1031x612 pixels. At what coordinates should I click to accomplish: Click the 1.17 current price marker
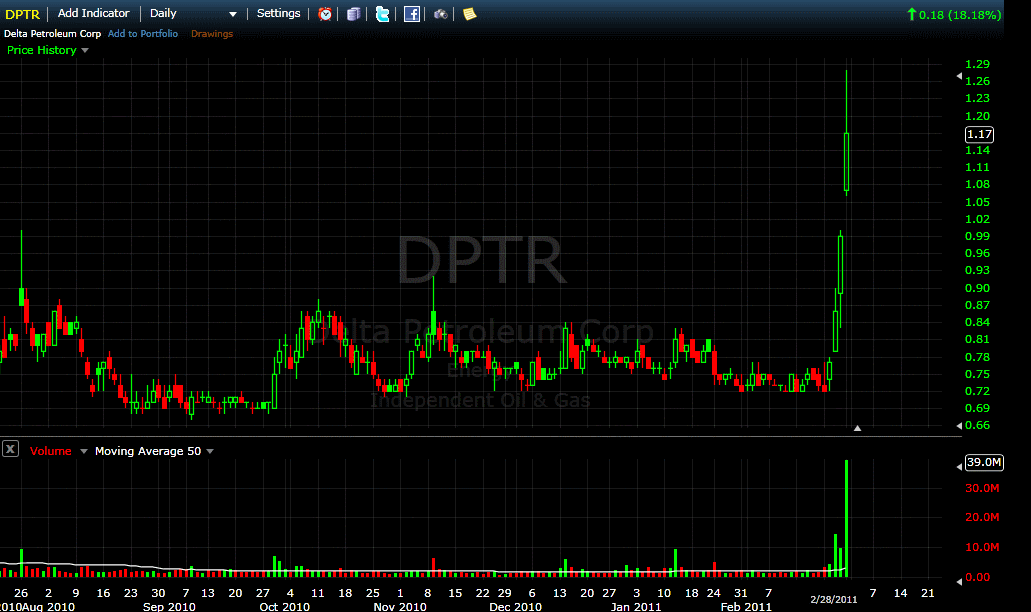click(979, 134)
